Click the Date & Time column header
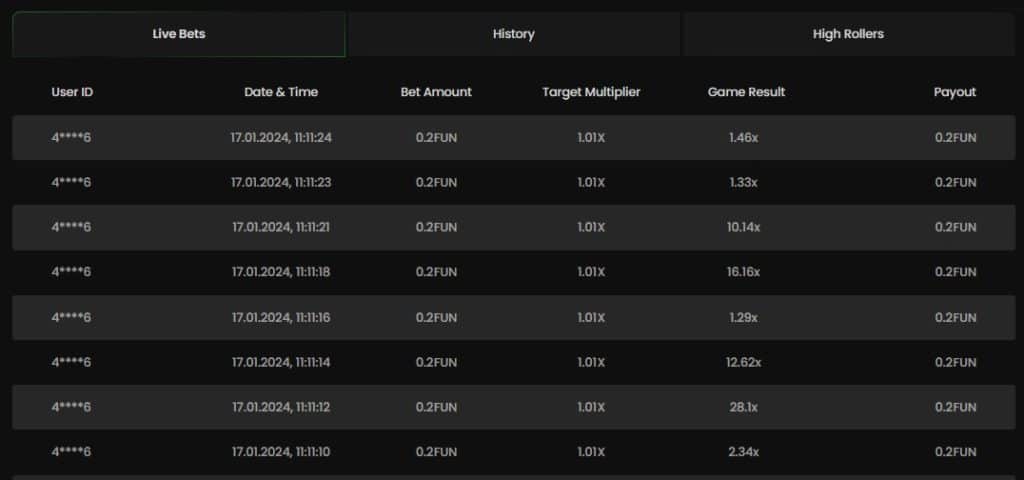Image resolution: width=1024 pixels, height=480 pixels. point(281,92)
